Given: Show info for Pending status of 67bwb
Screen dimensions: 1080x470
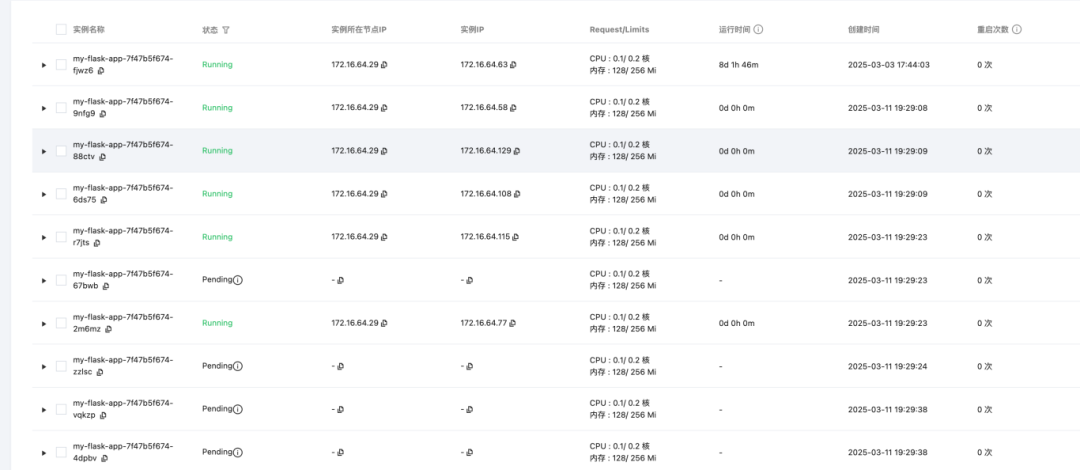Looking at the screenshot, I should pyautogui.click(x=238, y=280).
